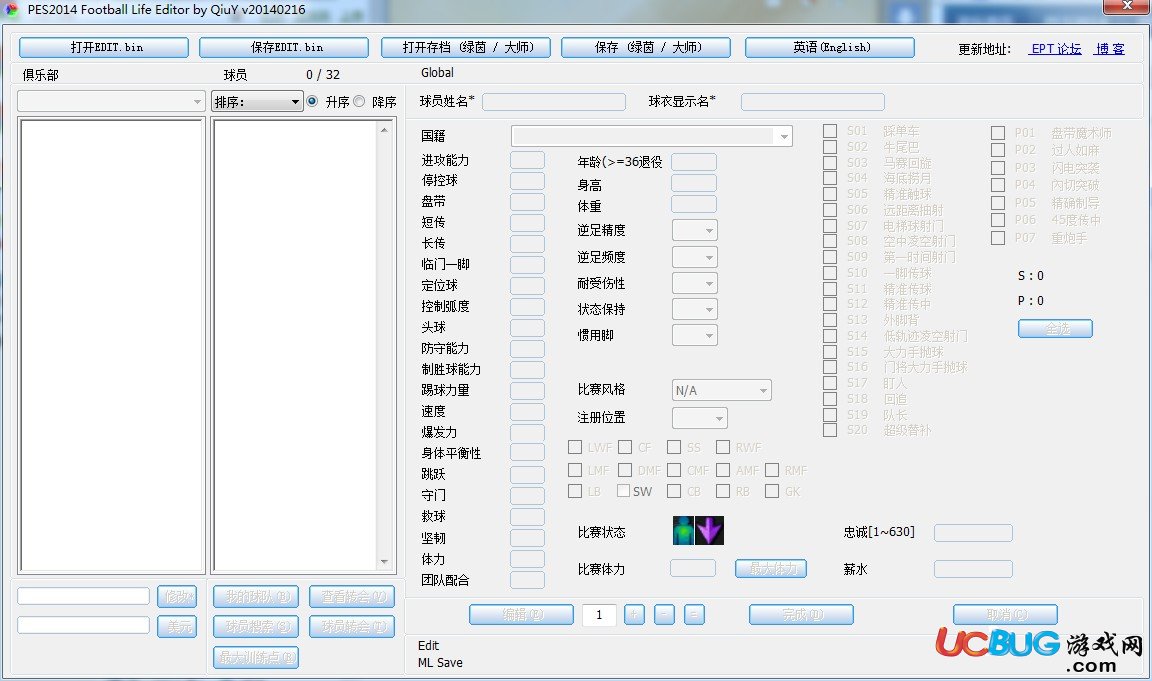Click the 取消 cancel button

tap(1006, 614)
